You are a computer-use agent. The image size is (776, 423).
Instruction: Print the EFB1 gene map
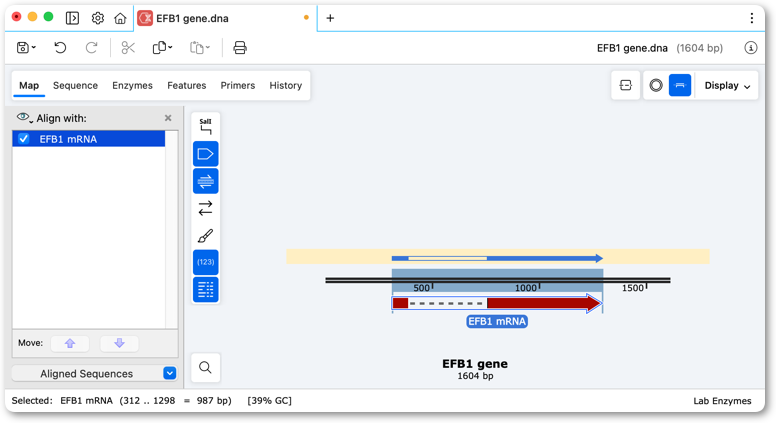point(240,47)
